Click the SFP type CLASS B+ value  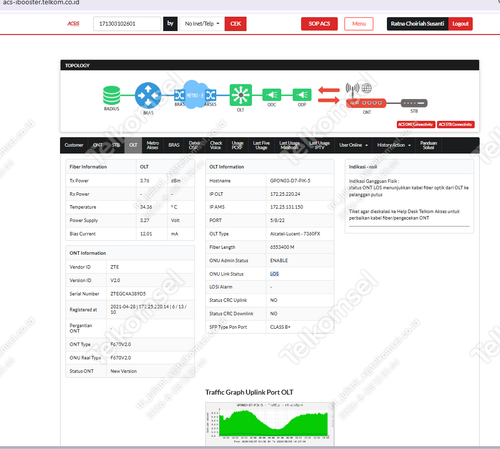pos(280,327)
